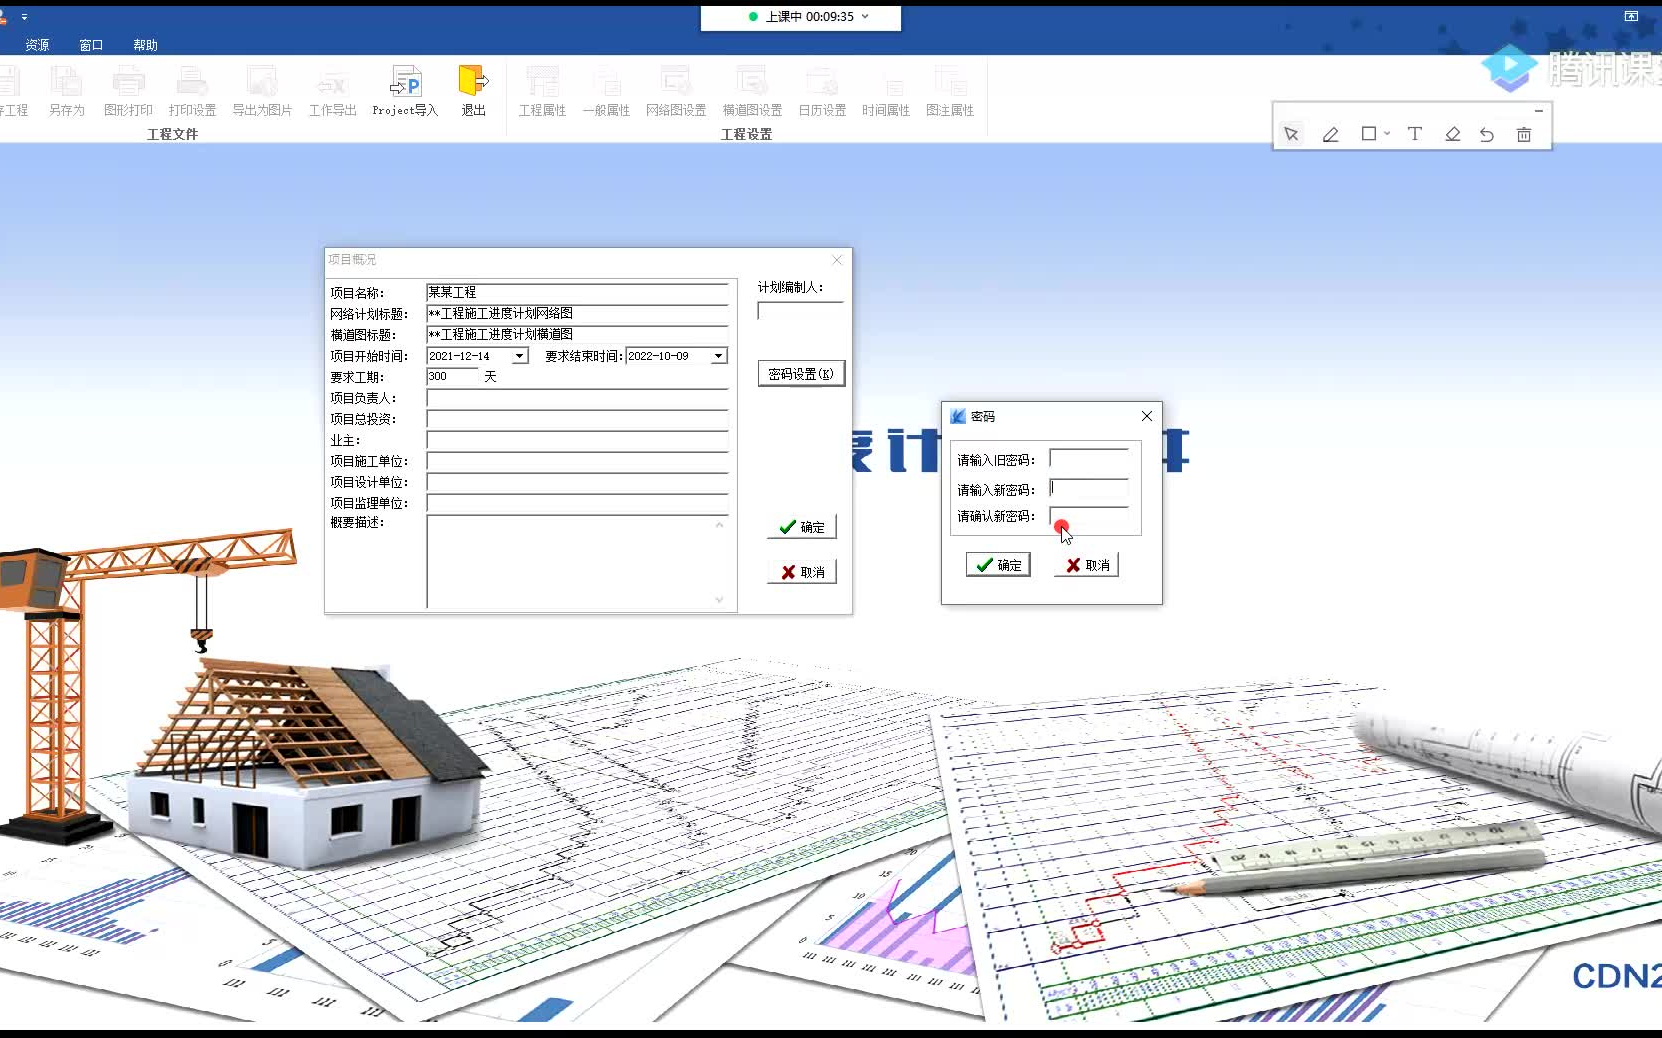Click the 项目监理单位 input field

tap(577, 503)
